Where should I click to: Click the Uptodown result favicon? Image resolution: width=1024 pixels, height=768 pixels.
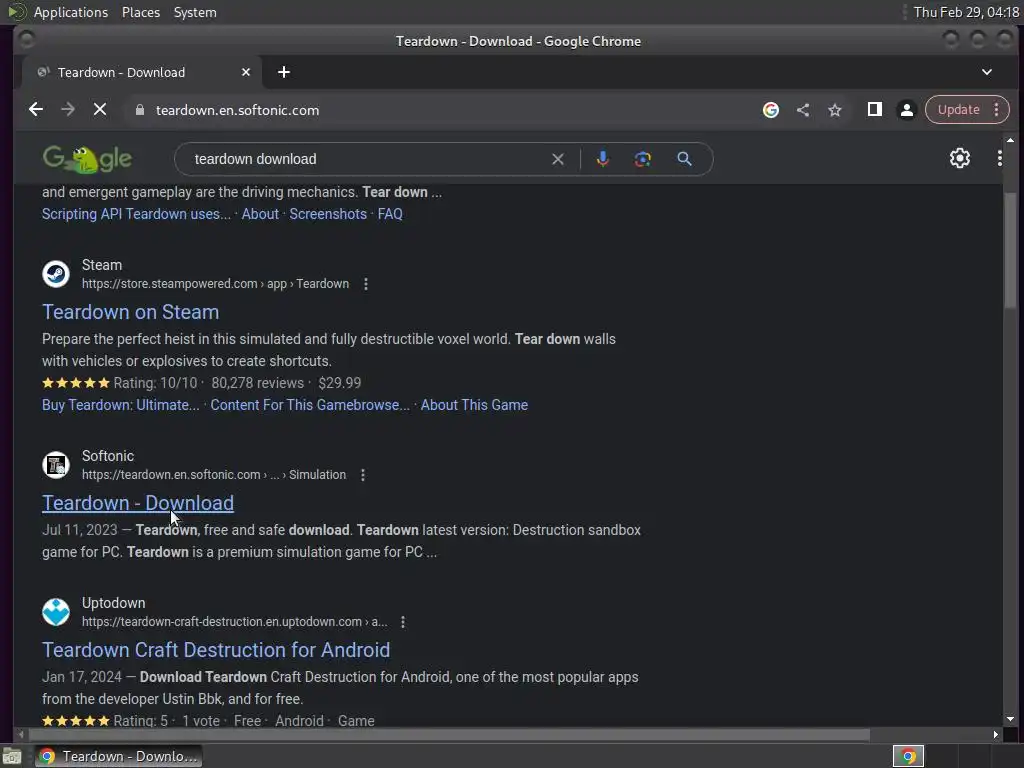tap(56, 612)
